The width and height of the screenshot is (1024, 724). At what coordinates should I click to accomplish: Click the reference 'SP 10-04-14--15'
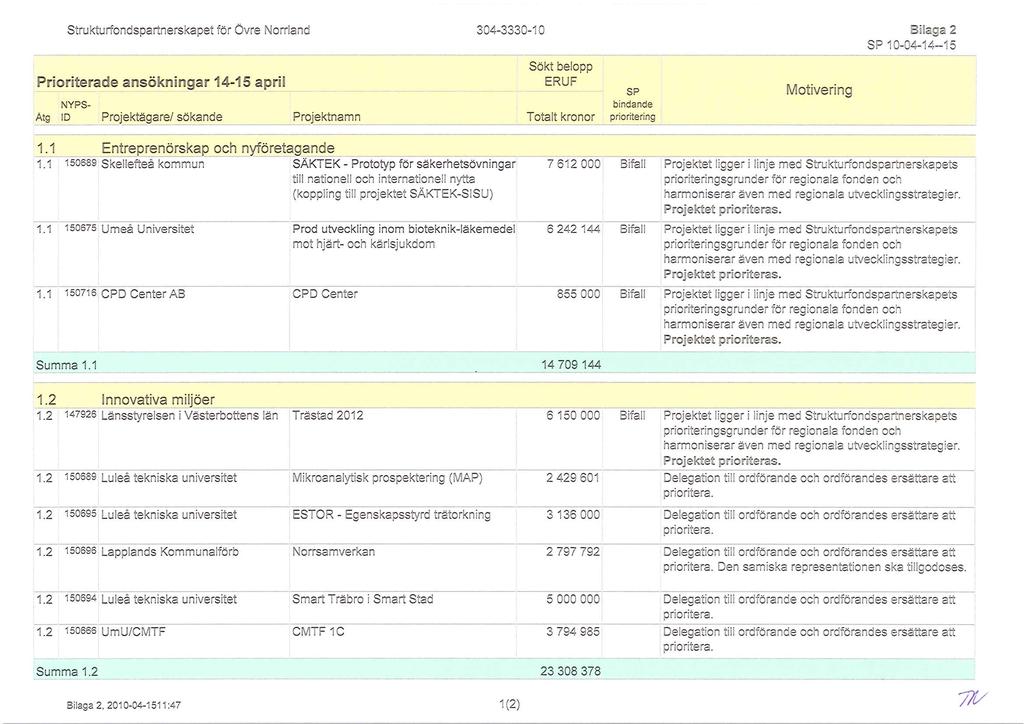point(912,45)
